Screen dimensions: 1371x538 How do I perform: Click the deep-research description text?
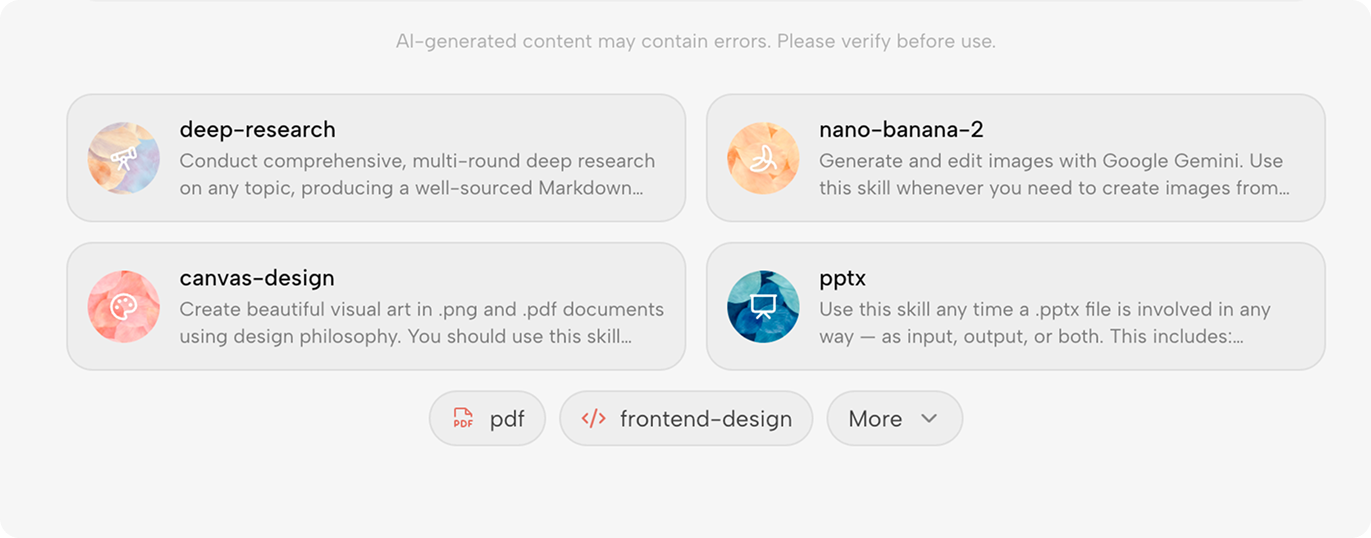[417, 174]
